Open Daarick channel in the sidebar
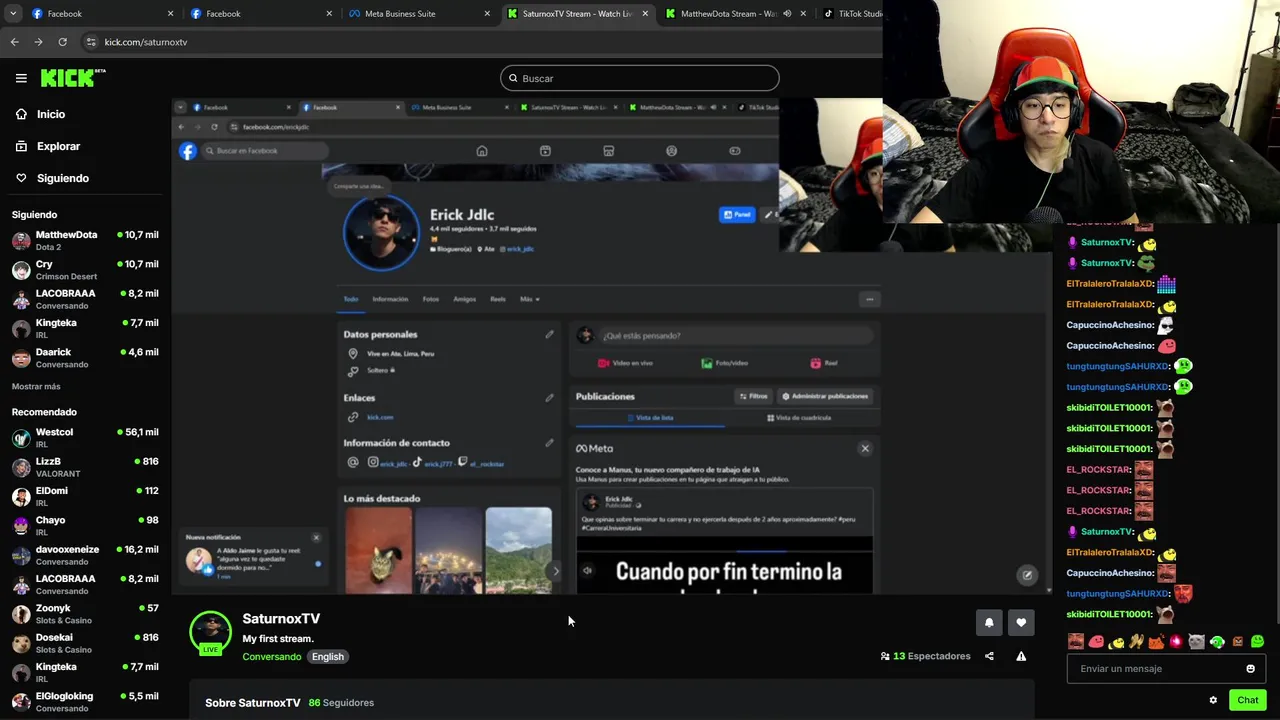1280x720 pixels. [85, 358]
